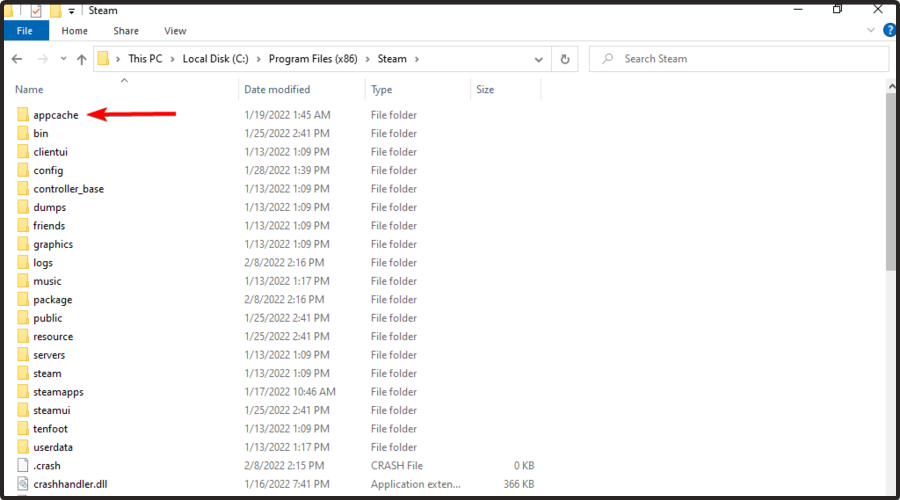Click Steam breadcrumb in address bar
This screenshot has width=900, height=500.
click(392, 59)
